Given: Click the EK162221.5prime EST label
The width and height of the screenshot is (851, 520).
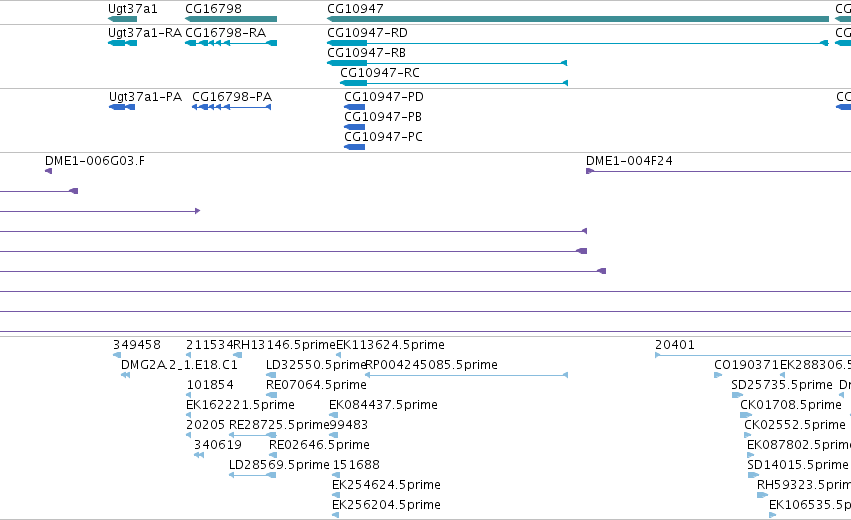Looking at the screenshot, I should [x=240, y=405].
